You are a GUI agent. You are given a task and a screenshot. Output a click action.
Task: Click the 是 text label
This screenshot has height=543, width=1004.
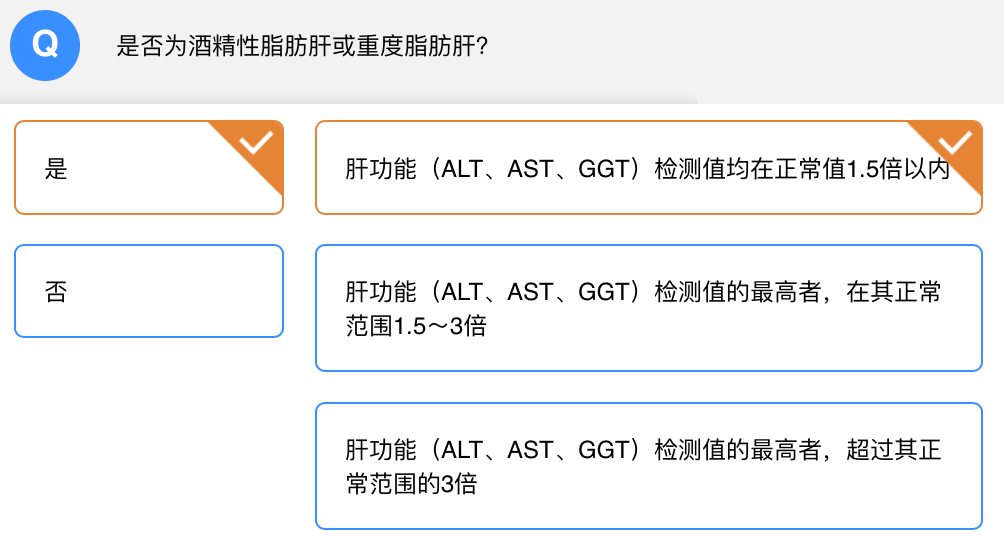click(x=56, y=169)
